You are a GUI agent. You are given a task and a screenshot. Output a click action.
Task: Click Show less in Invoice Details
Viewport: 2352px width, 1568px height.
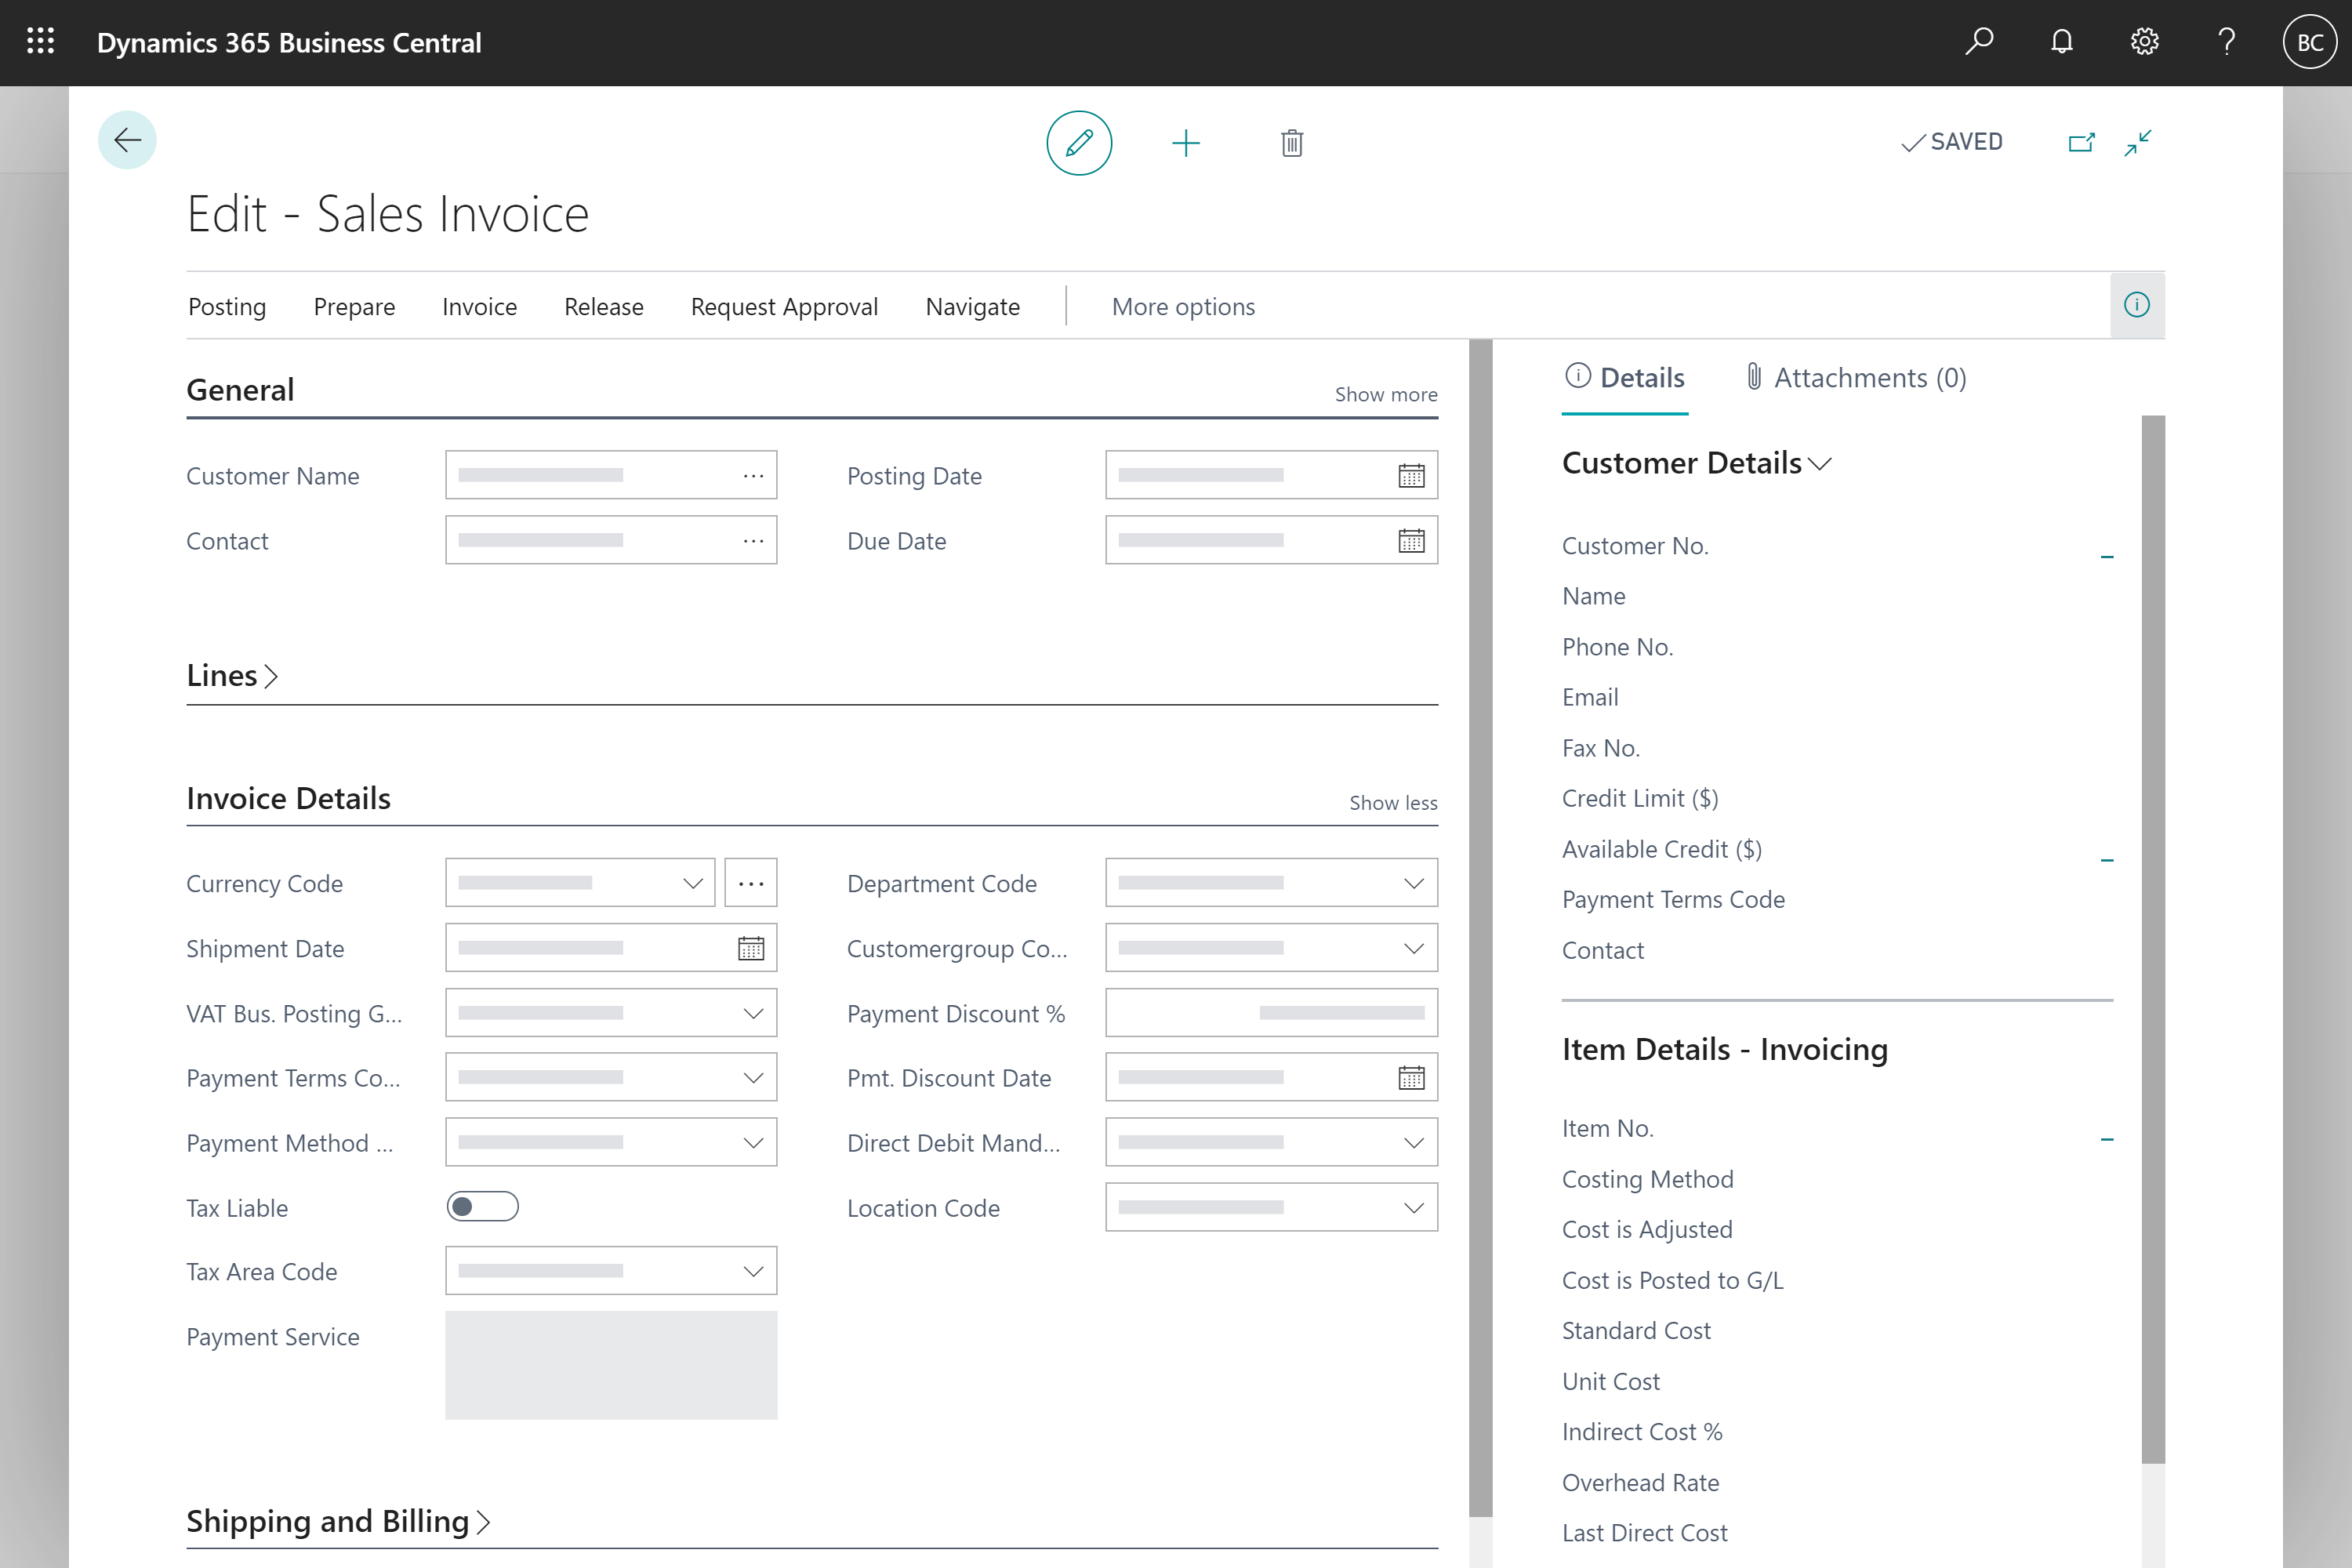(x=1395, y=801)
